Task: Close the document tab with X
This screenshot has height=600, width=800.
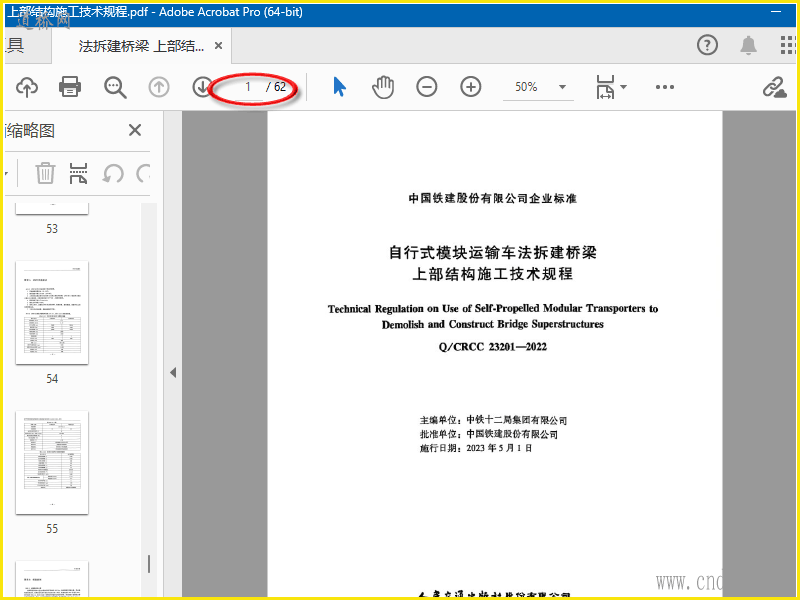Action: point(218,46)
